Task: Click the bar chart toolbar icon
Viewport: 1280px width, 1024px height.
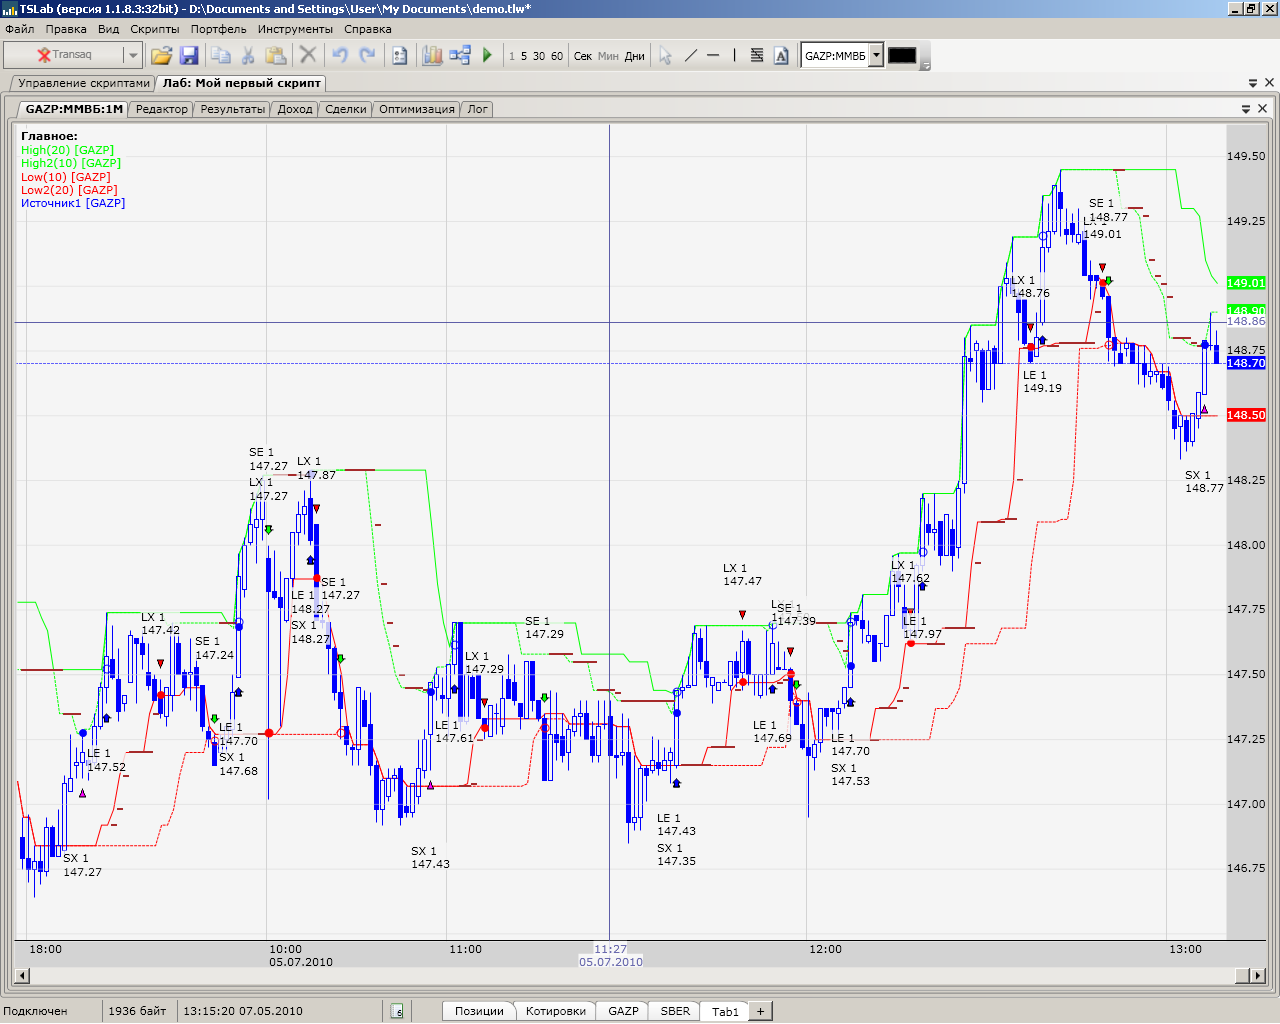Action: pos(432,55)
